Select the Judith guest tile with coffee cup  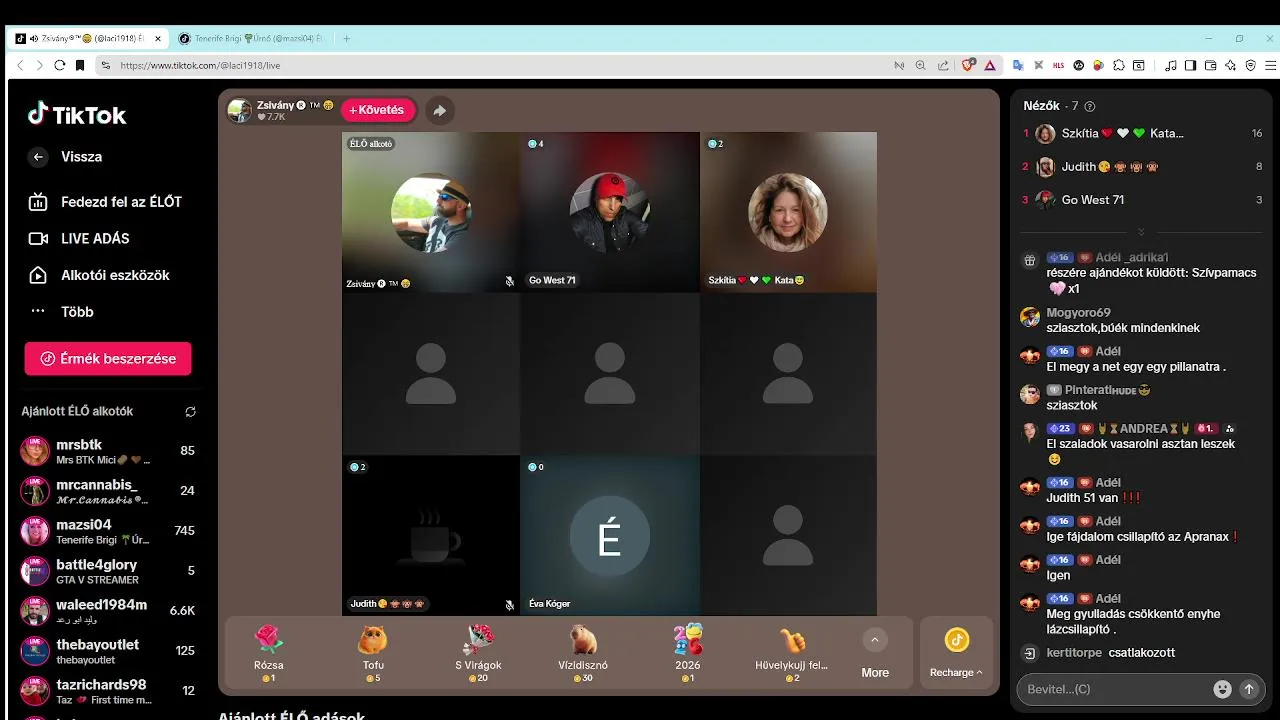click(431, 535)
